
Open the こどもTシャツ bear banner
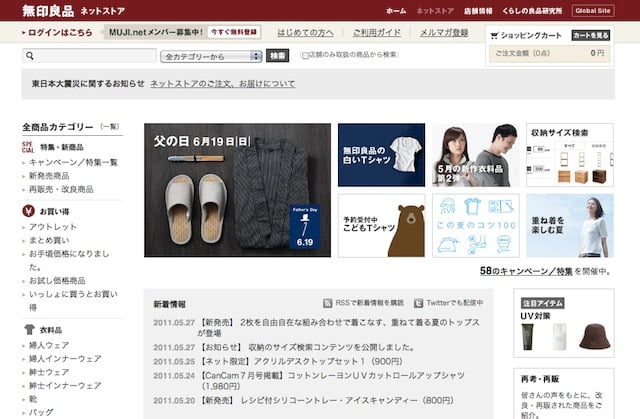pos(381,226)
